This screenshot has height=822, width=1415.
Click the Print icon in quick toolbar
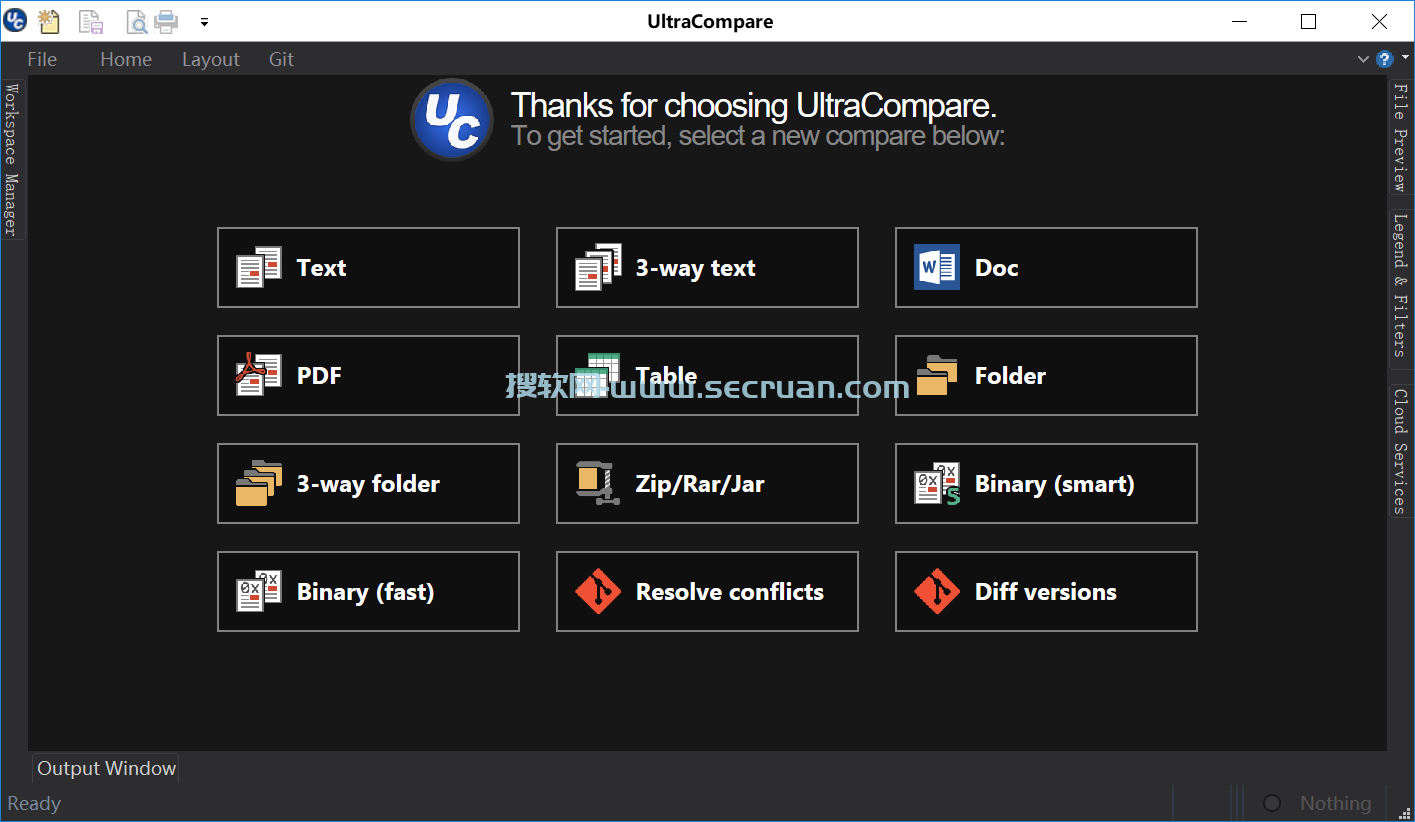165,21
